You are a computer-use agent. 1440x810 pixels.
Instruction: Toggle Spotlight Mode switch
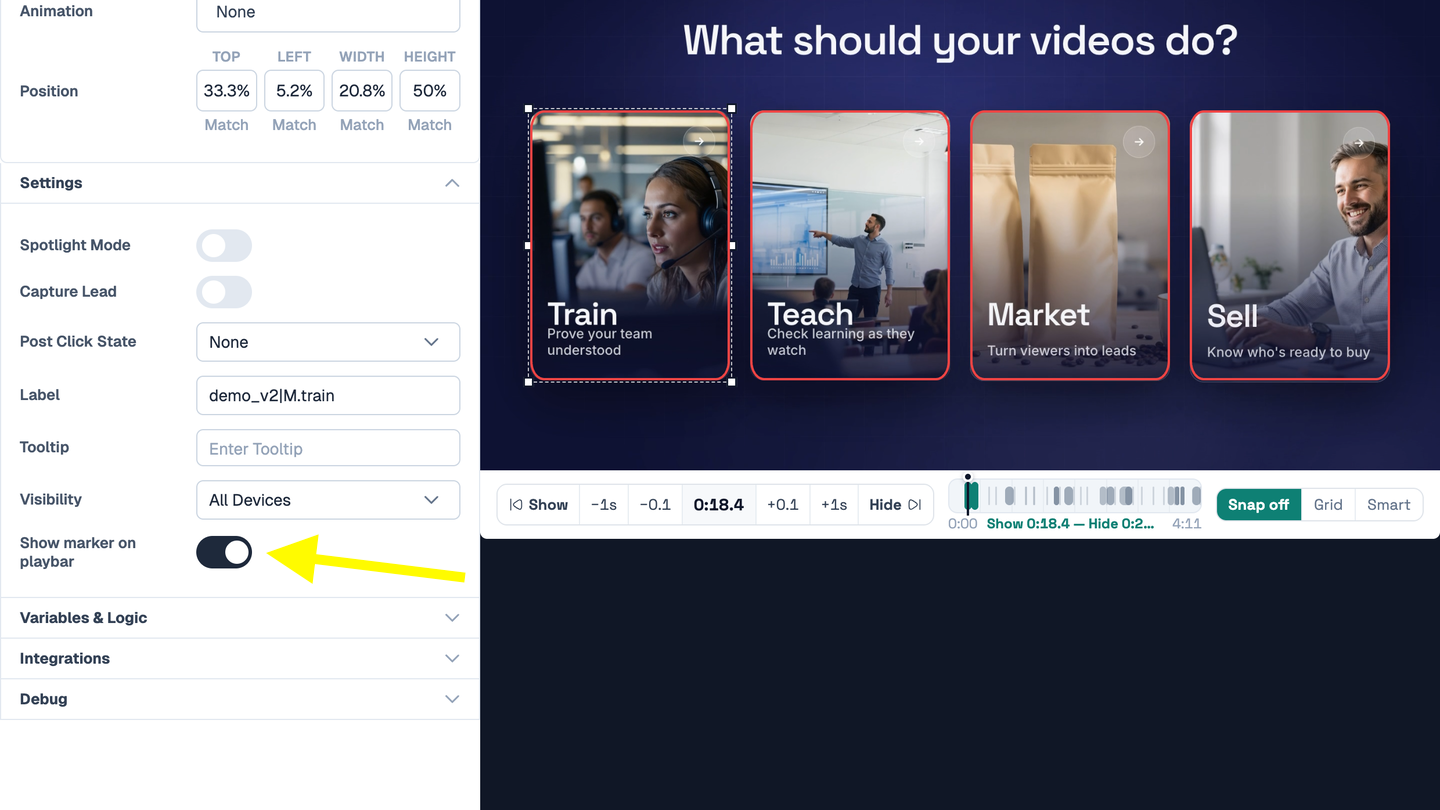click(224, 245)
